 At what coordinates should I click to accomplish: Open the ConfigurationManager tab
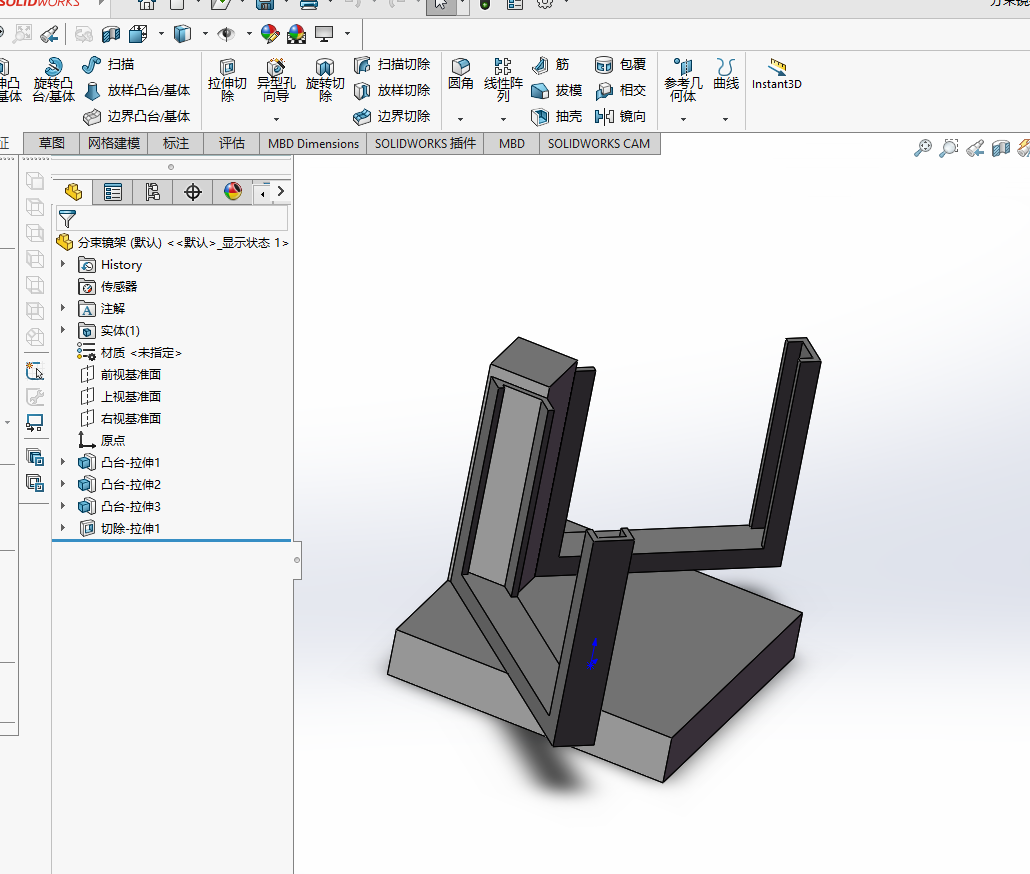pyautogui.click(x=152, y=192)
